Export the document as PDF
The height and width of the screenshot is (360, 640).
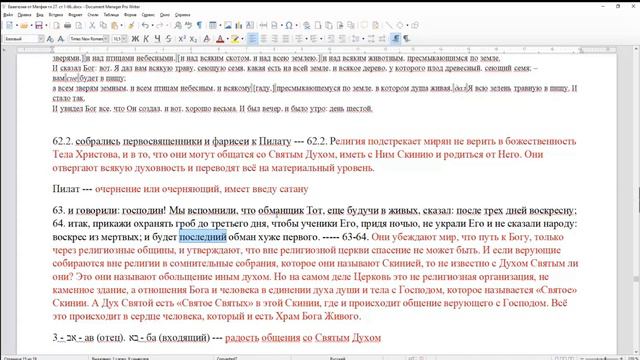click(56, 25)
